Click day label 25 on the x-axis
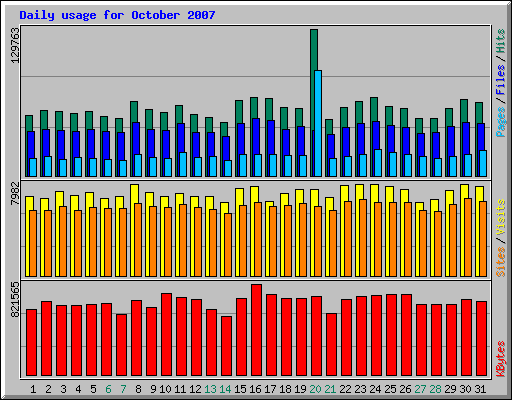Viewport: 512px width, 400px height. 390,389
